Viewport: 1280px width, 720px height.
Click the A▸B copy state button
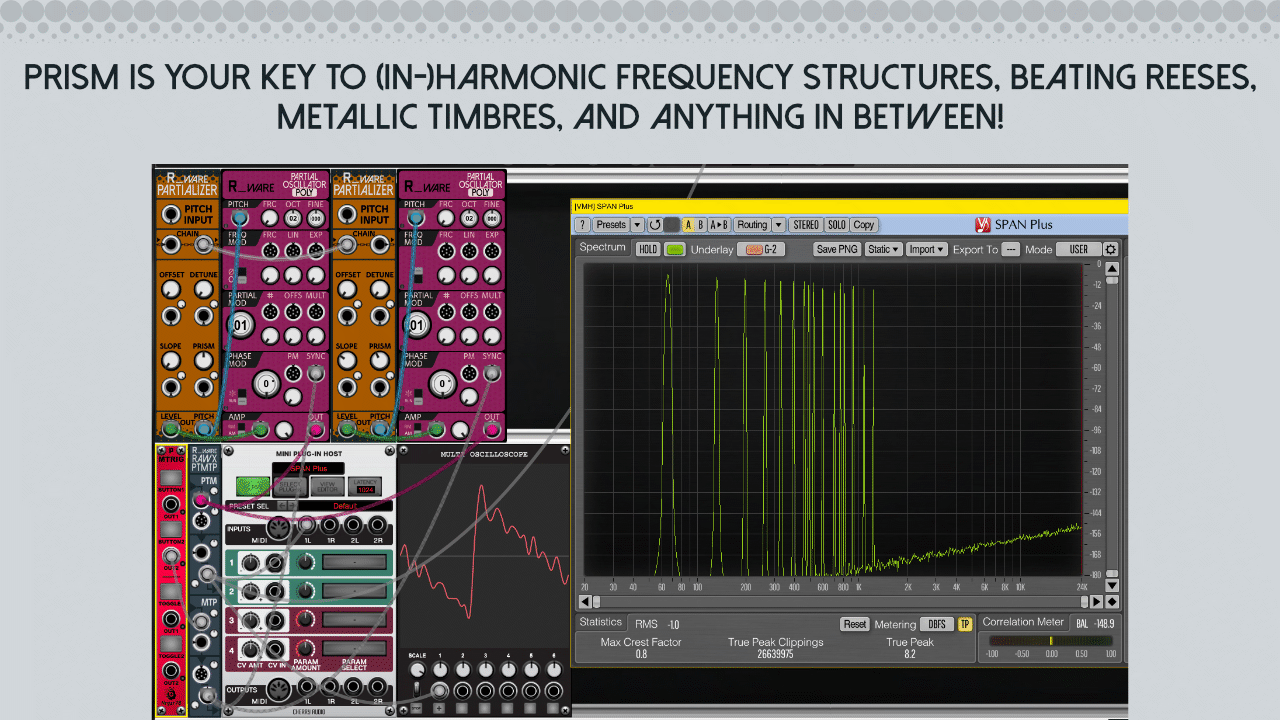[x=718, y=225]
